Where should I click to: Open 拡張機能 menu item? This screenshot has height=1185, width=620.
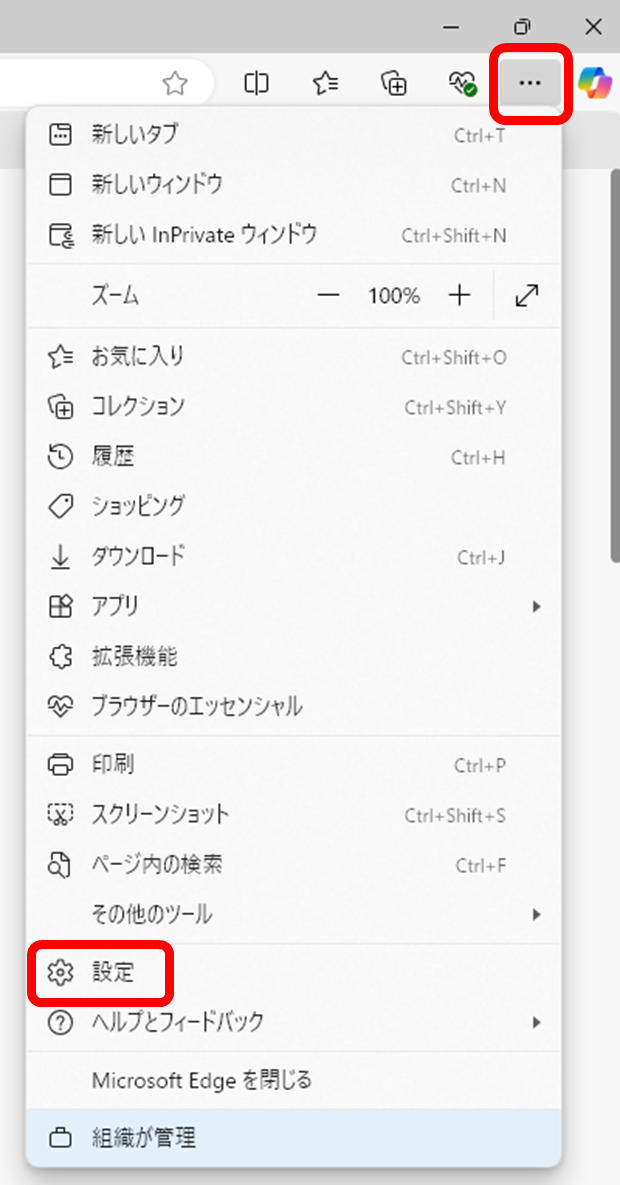pos(293,657)
